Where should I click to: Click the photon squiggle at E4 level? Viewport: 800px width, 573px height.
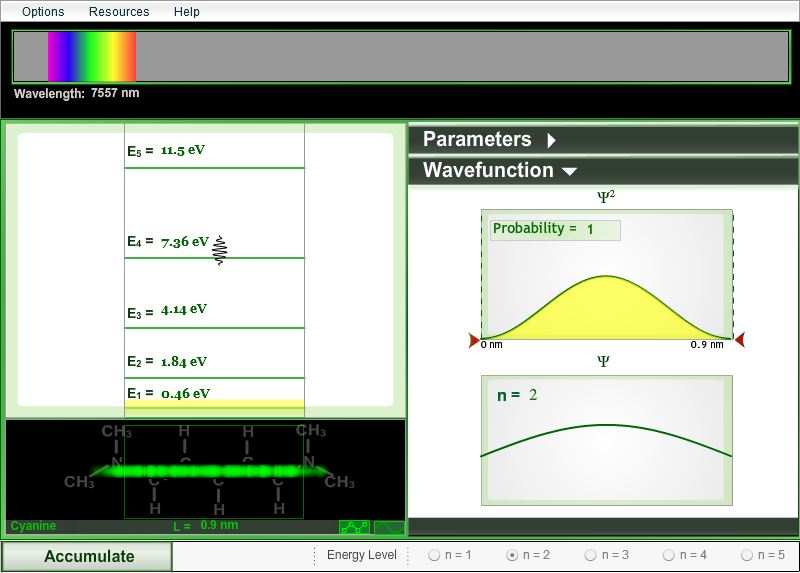coord(220,249)
